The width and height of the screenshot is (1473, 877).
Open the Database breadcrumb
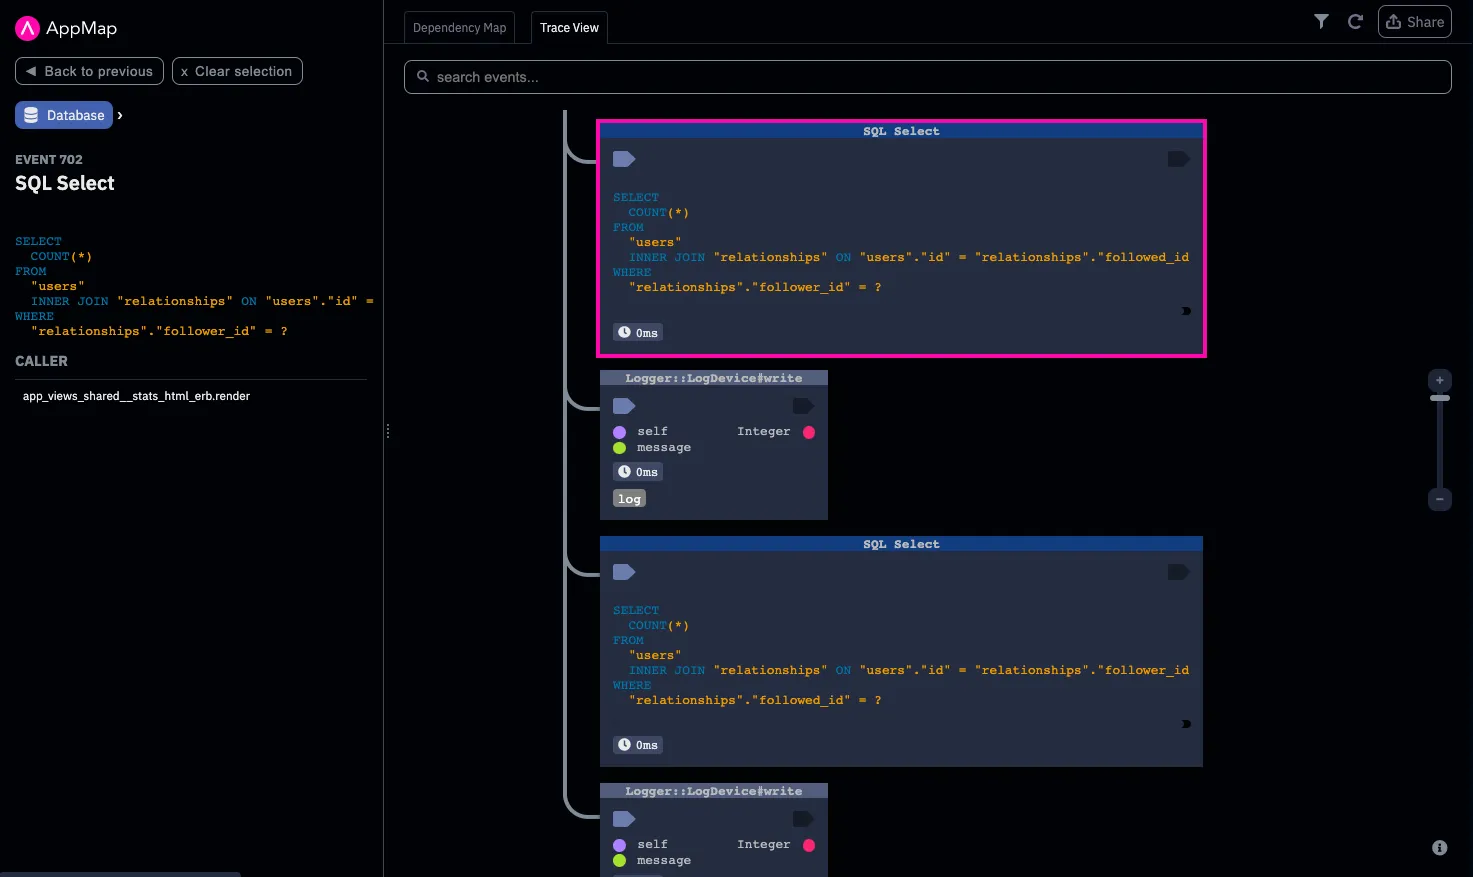64,115
